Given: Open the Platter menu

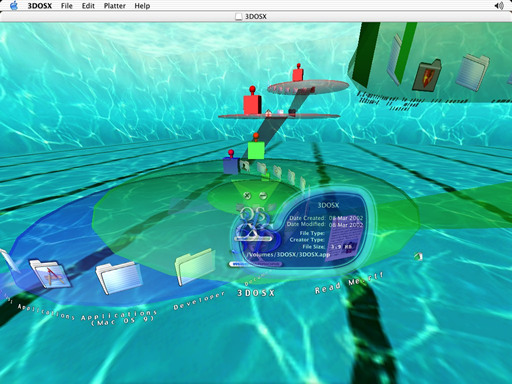Looking at the screenshot, I should (x=115, y=6).
